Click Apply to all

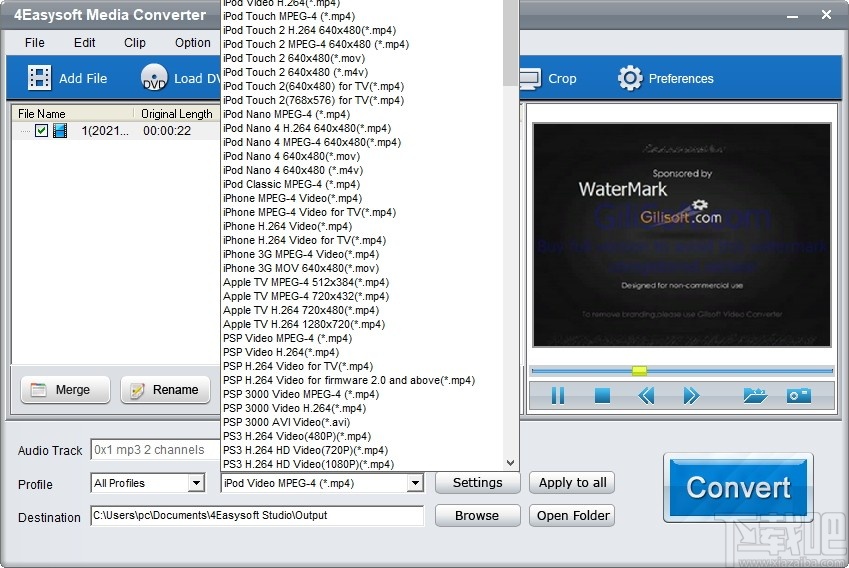pos(572,482)
